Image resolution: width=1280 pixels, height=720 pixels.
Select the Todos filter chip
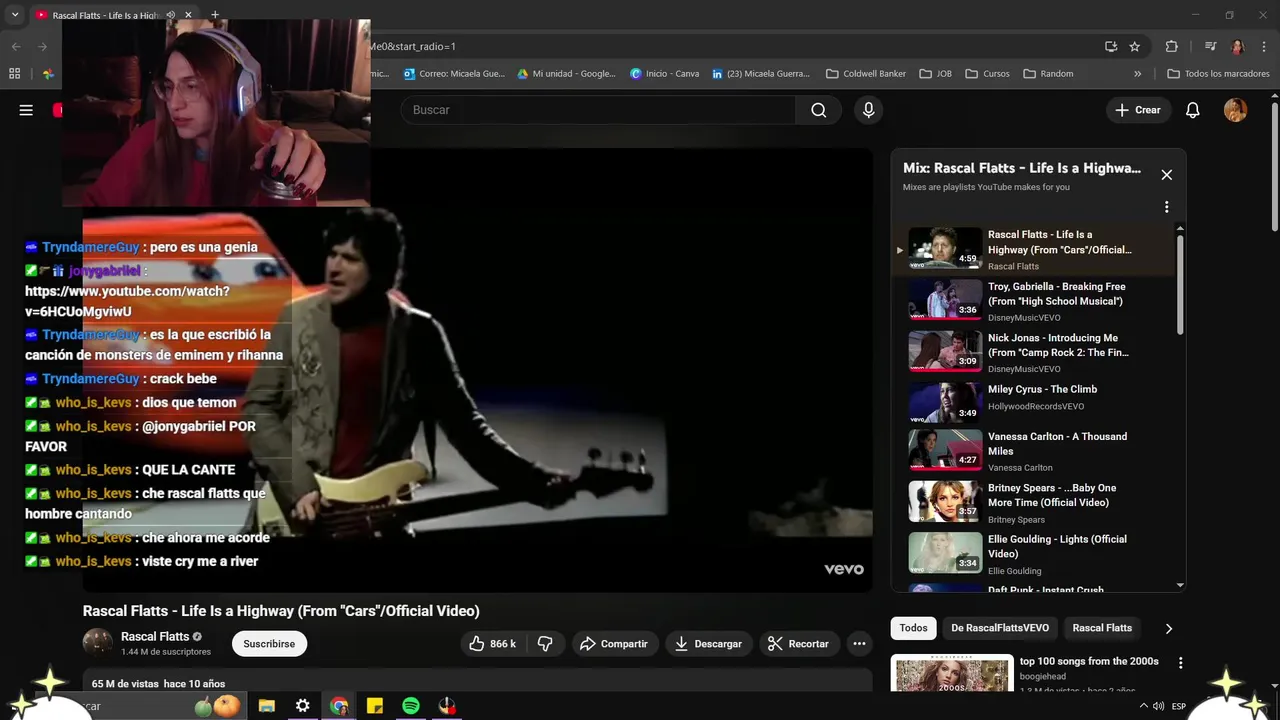pos(913,628)
